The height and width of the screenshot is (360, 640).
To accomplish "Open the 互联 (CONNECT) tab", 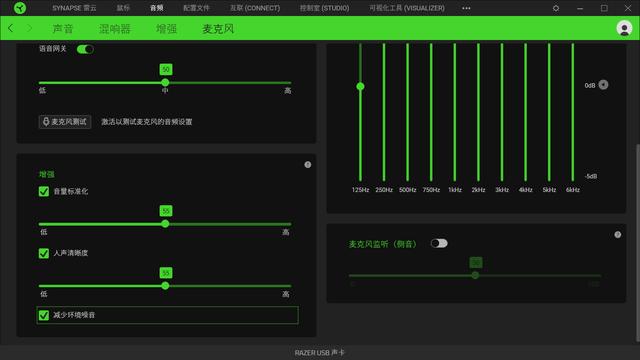I will click(255, 8).
